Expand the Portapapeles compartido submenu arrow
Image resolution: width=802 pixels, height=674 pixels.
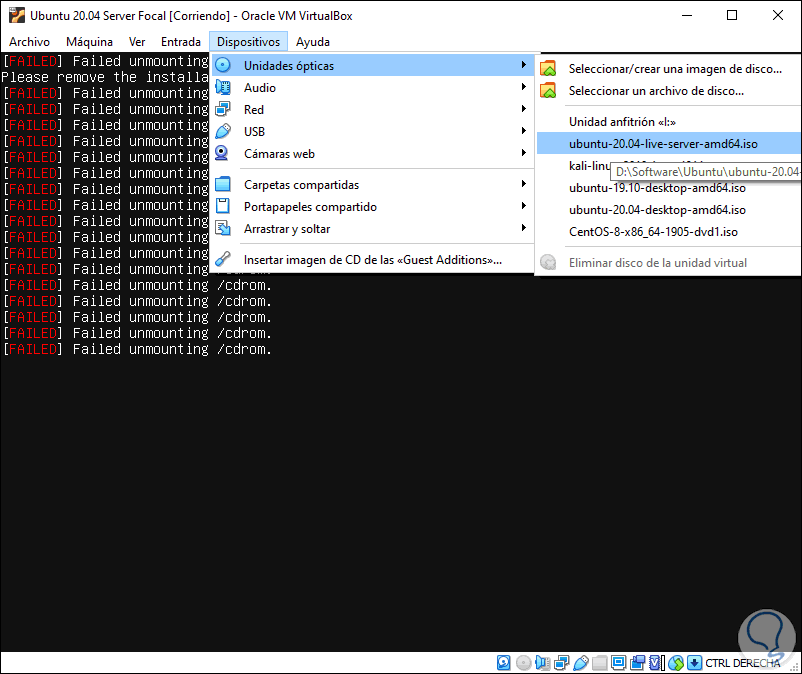point(524,205)
